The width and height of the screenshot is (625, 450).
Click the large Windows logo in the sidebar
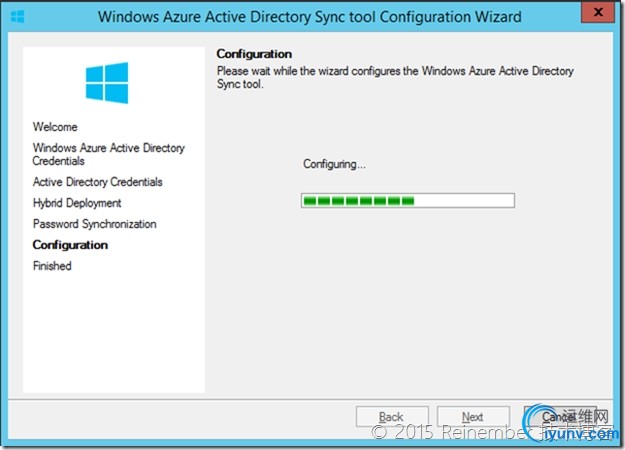pyautogui.click(x=107, y=83)
